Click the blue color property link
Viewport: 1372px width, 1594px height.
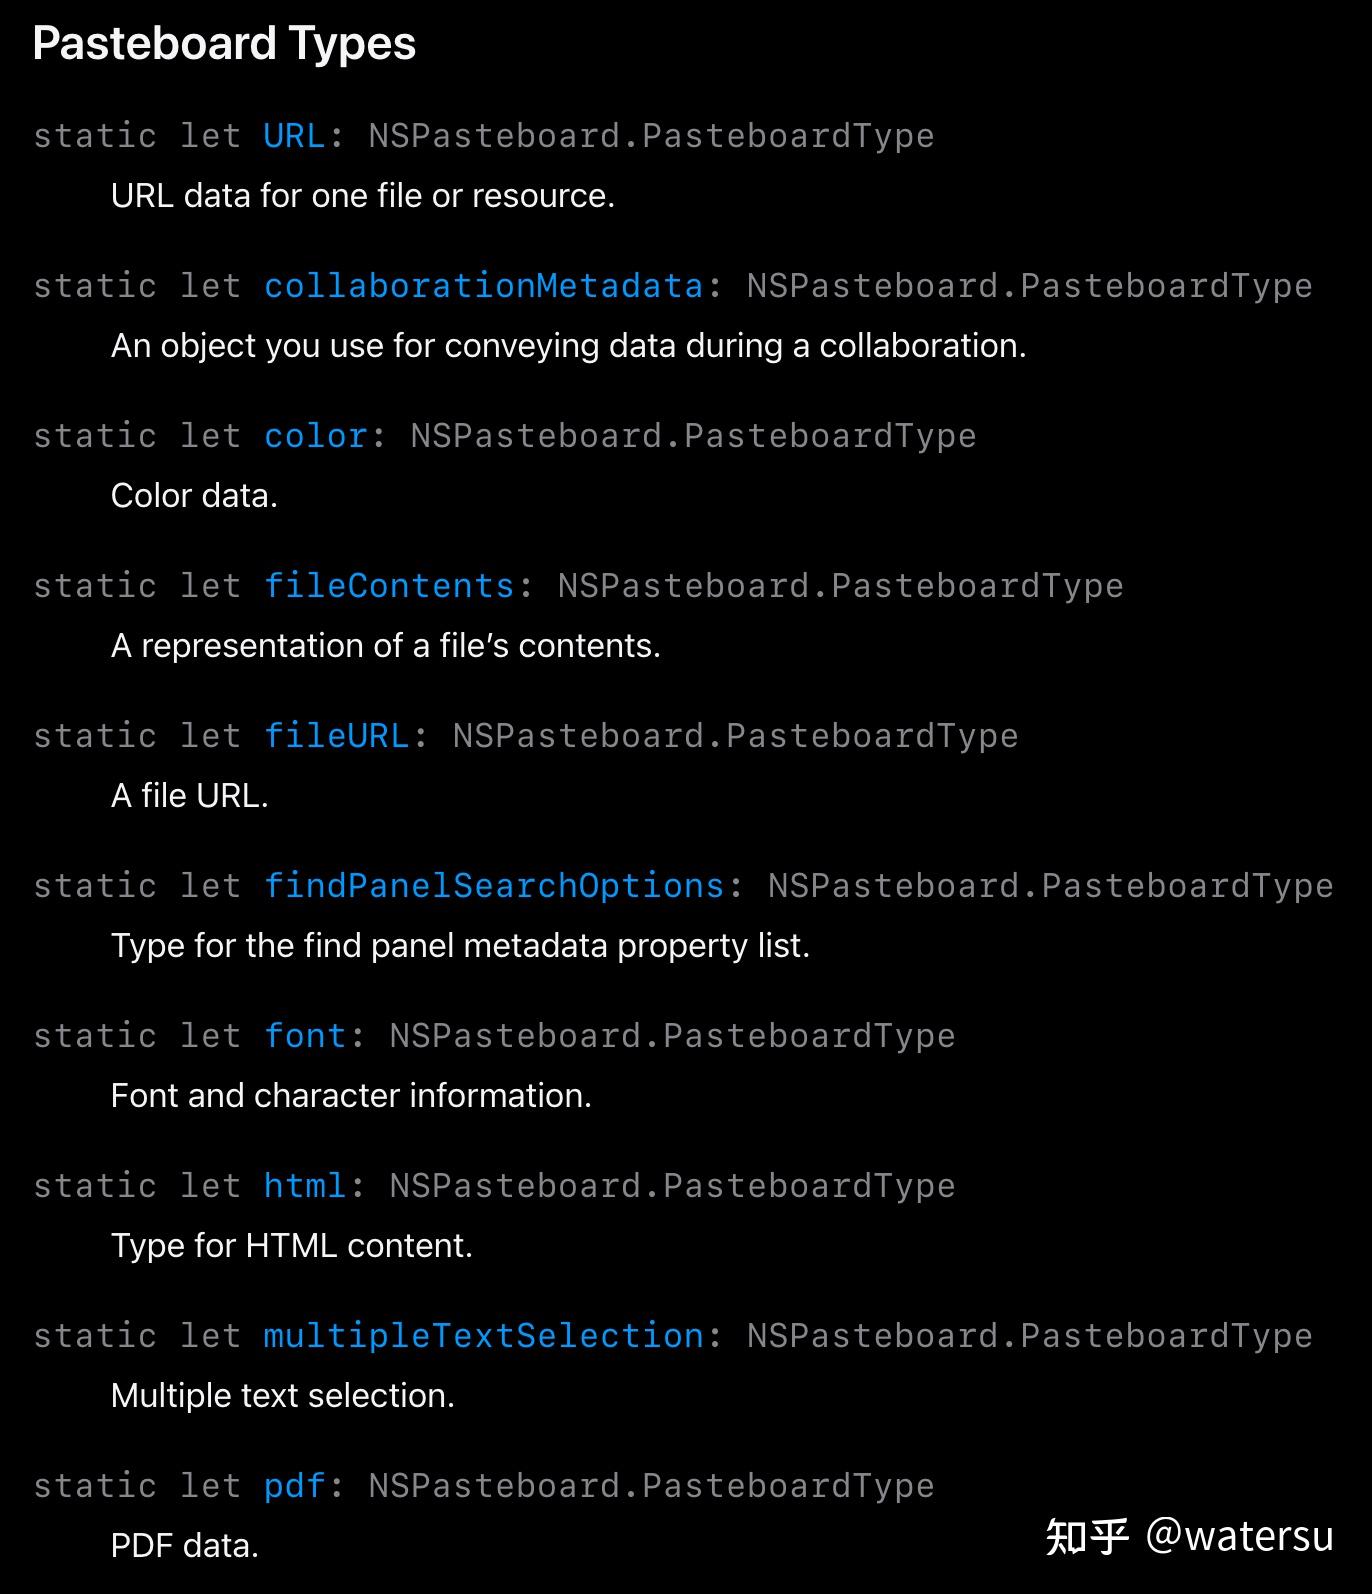pos(315,436)
